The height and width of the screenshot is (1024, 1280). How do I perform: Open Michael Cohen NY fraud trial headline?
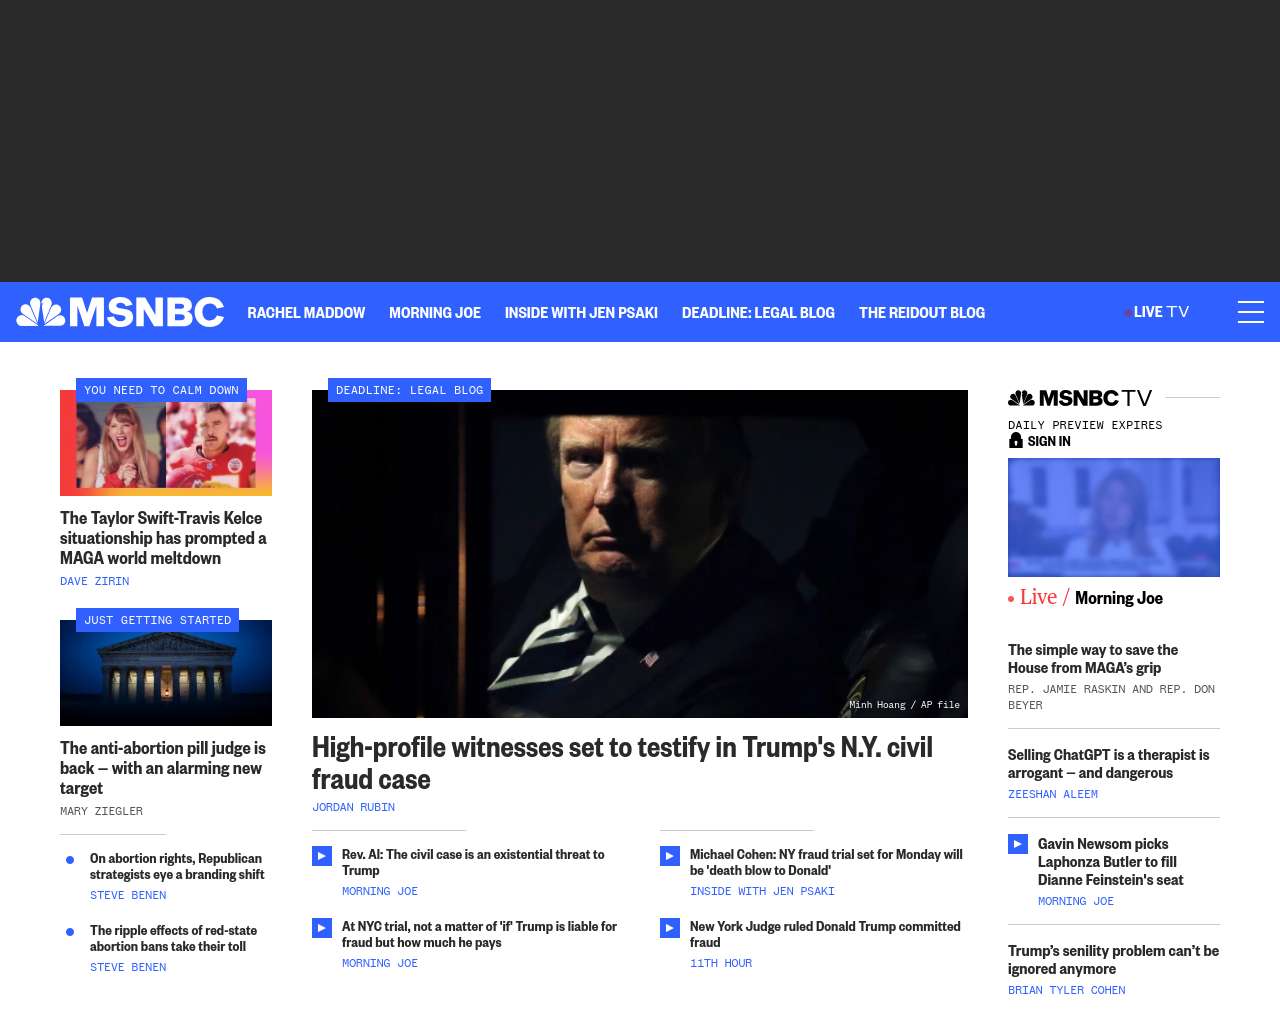click(826, 862)
